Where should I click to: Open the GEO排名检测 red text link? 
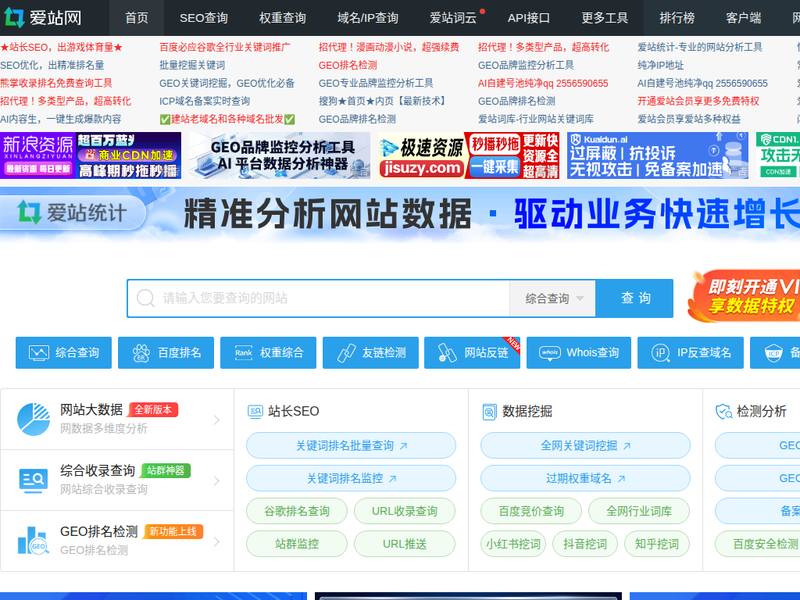(x=348, y=65)
